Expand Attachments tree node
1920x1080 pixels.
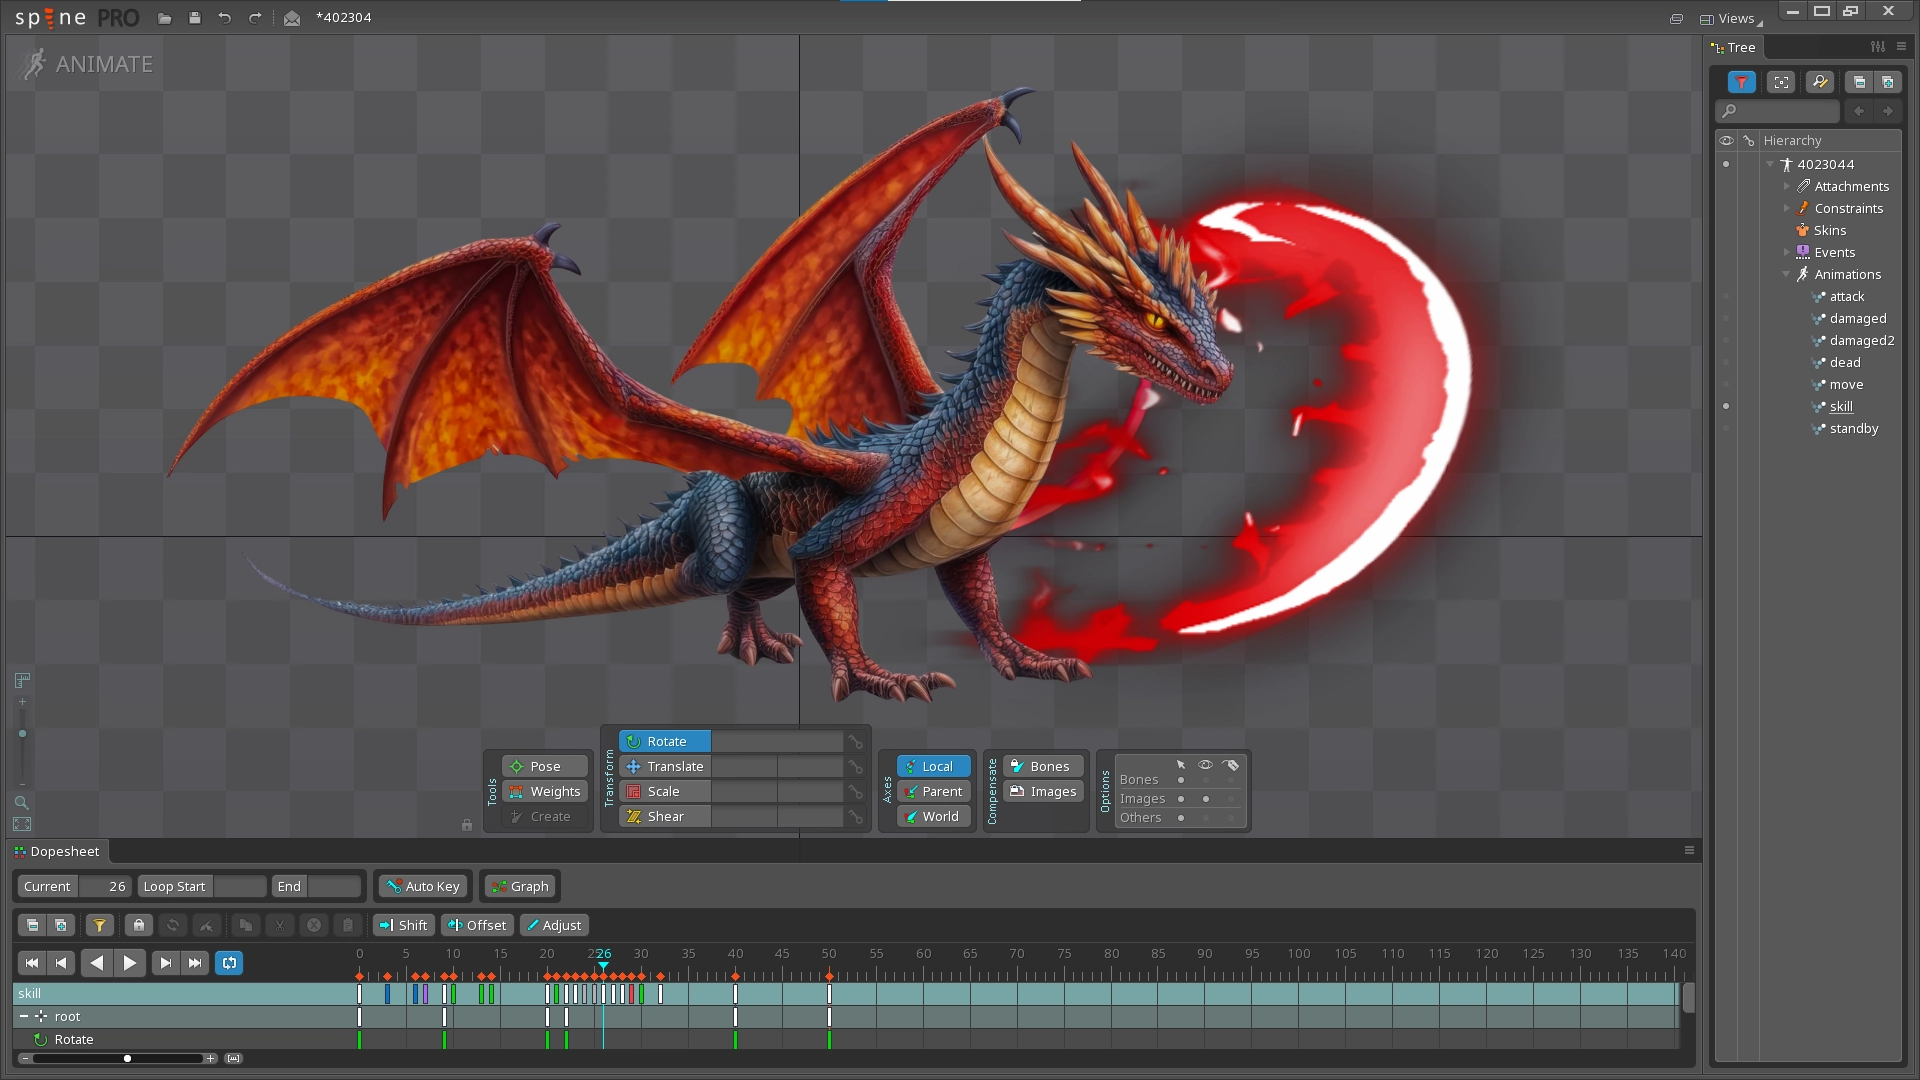(1787, 186)
